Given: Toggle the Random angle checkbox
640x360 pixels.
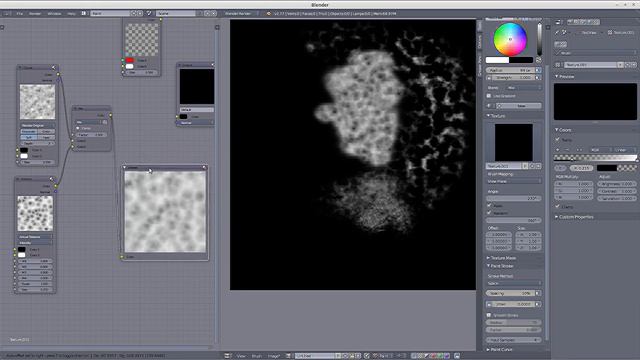Looking at the screenshot, I should point(489,213).
